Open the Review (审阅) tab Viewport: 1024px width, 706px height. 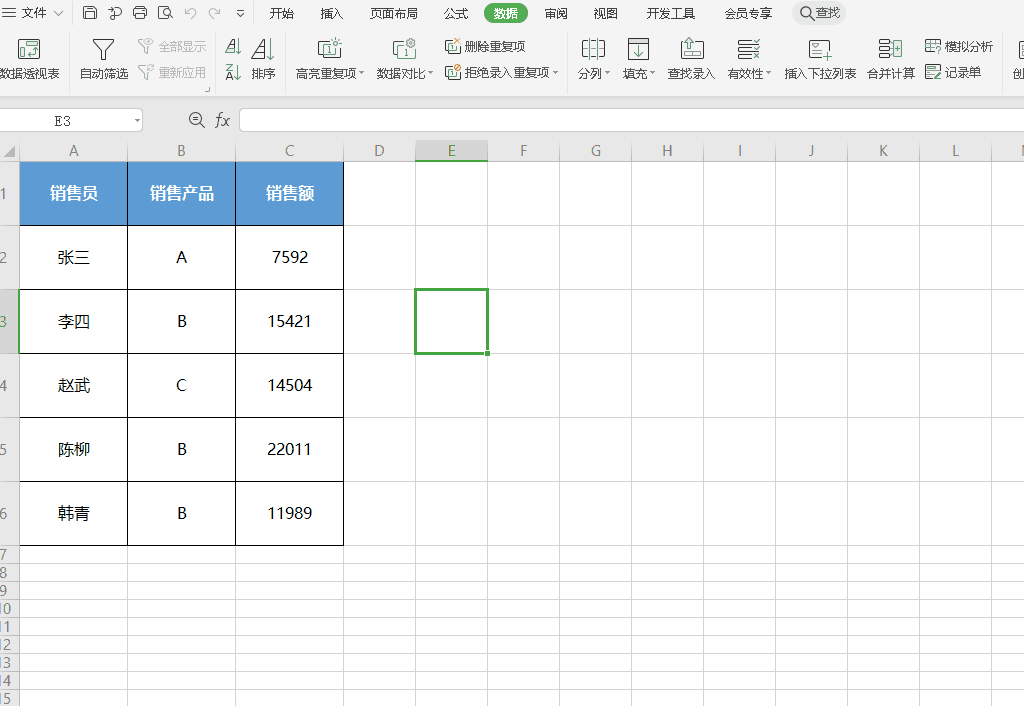[x=556, y=13]
